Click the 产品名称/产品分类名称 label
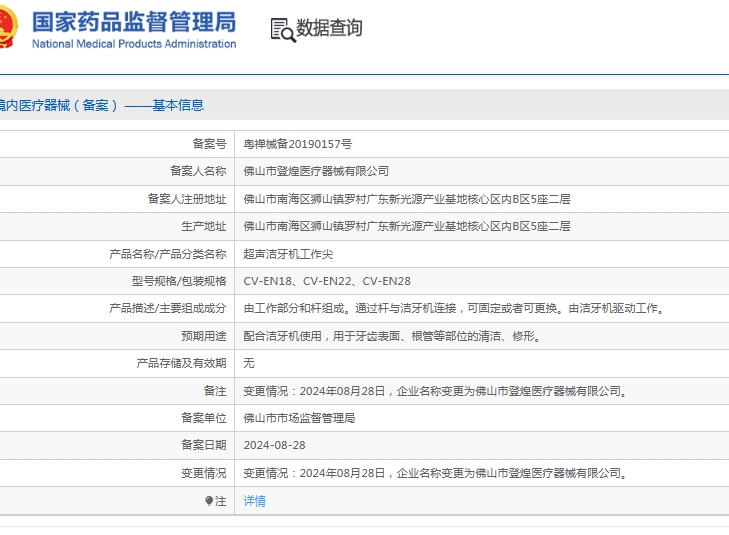The height and width of the screenshot is (535, 729). 167,254
